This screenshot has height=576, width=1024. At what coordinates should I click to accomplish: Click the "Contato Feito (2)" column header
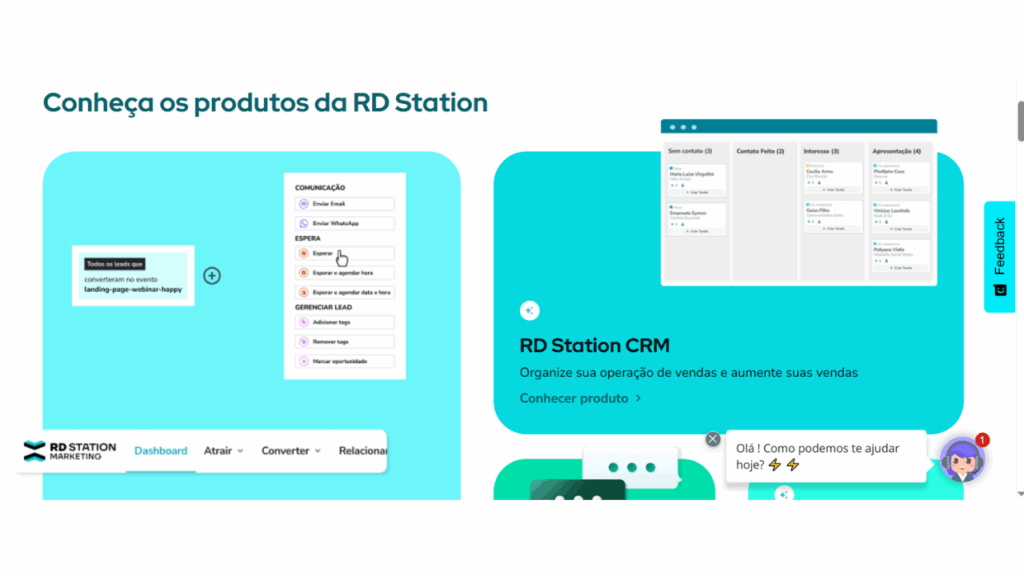(x=760, y=151)
